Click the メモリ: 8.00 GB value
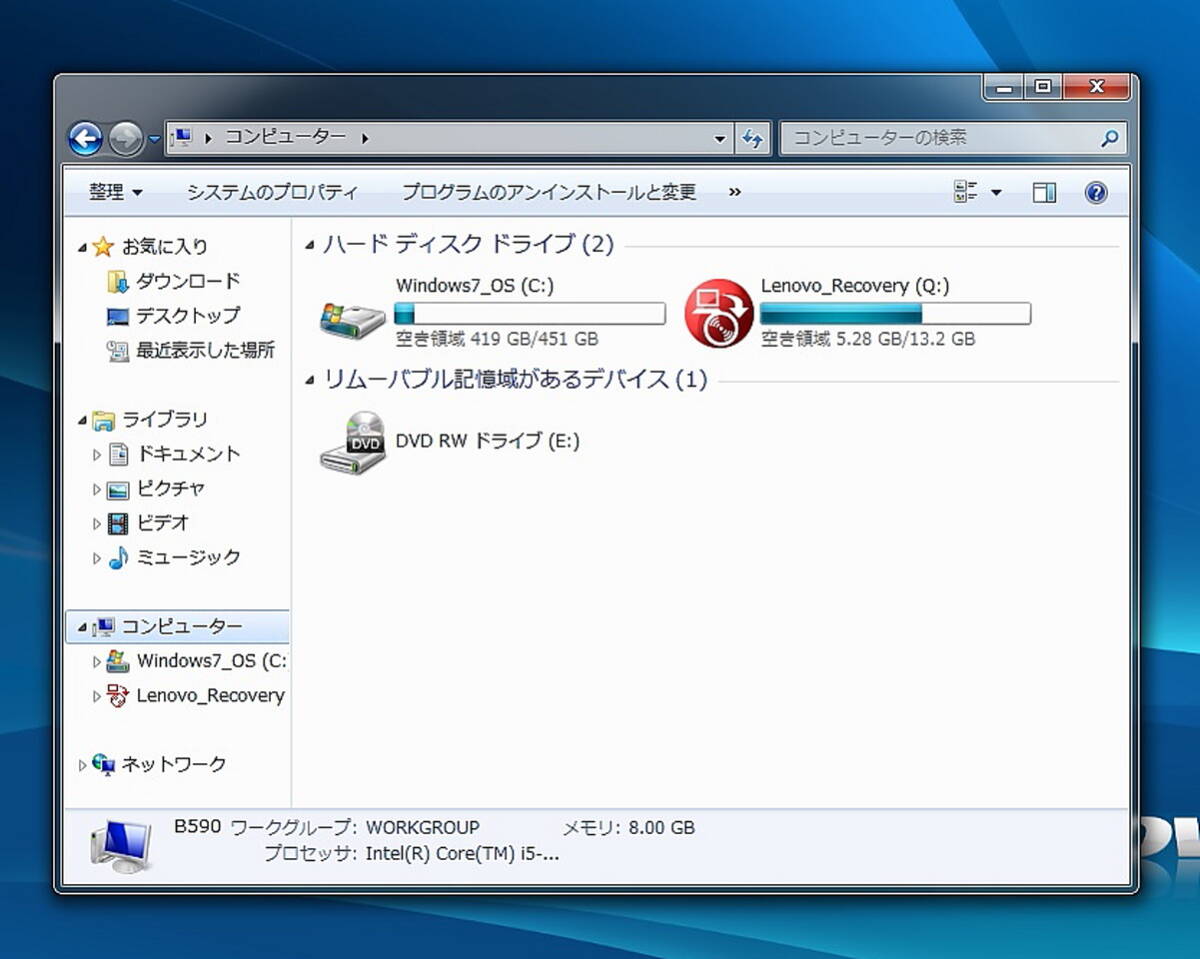Viewport: 1200px width, 959px height. (661, 828)
